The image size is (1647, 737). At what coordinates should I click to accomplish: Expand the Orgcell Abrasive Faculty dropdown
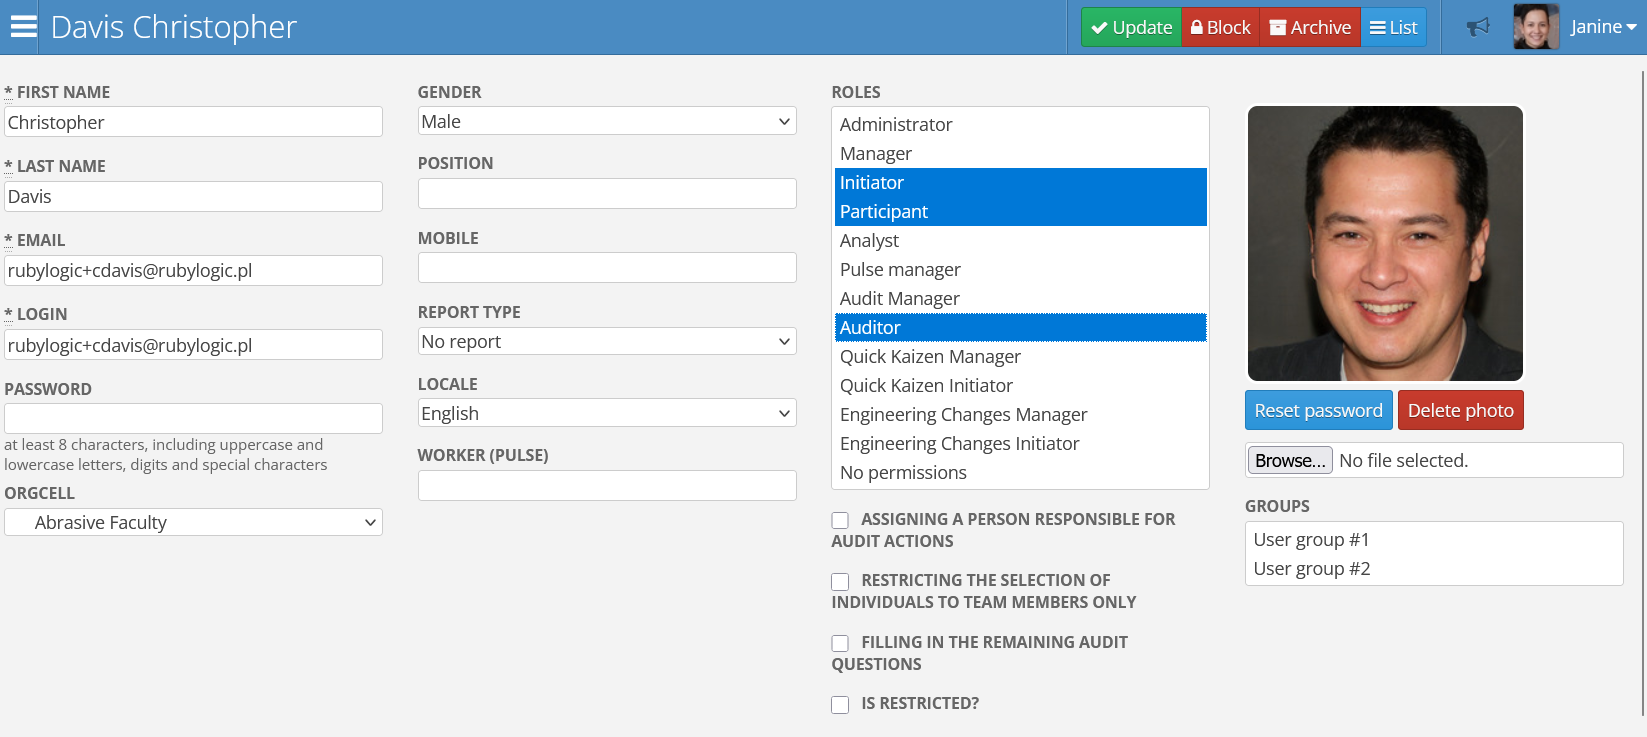click(193, 522)
